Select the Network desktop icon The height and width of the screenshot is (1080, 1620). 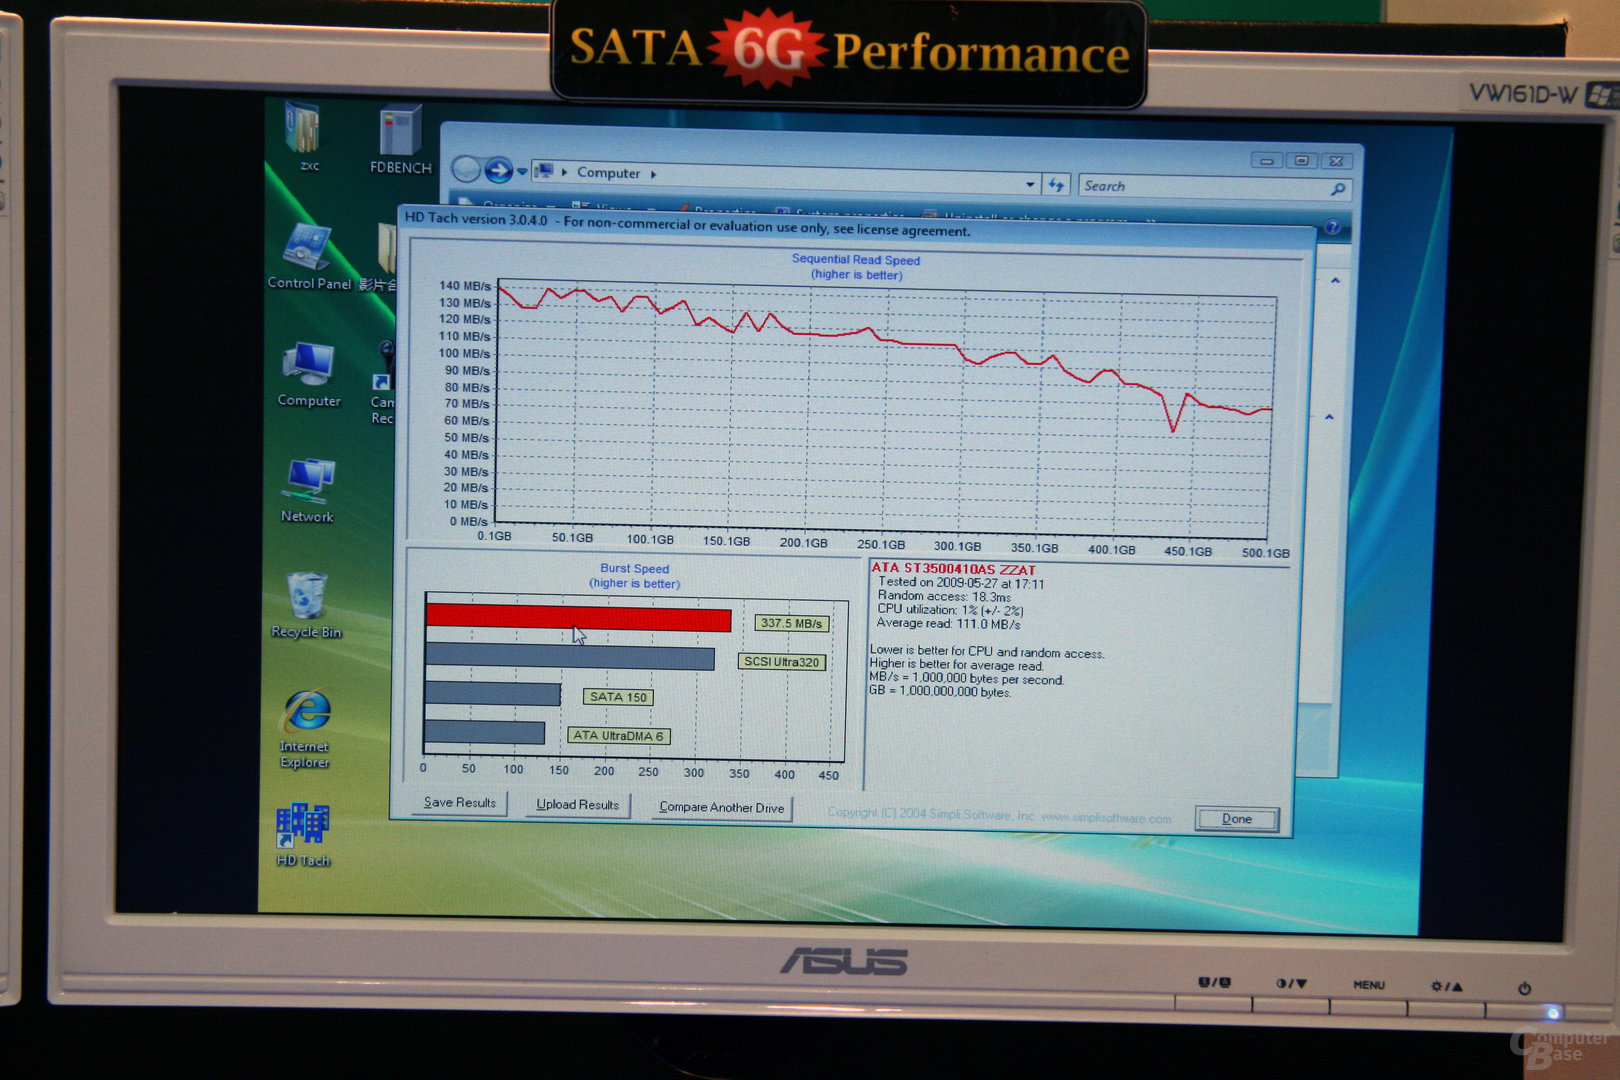(307, 490)
